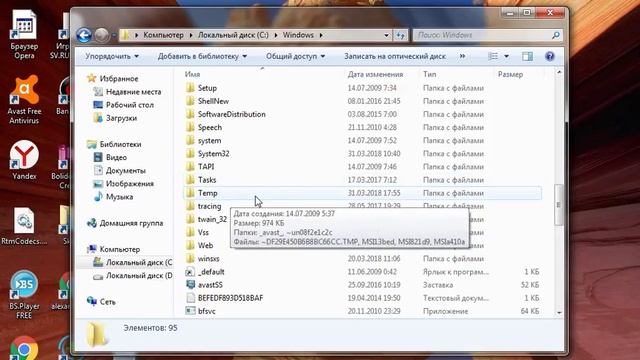Image resolution: width=640 pixels, height=360 pixels.
Task: Open the Упорядочить dropdown menu
Action: (112, 56)
